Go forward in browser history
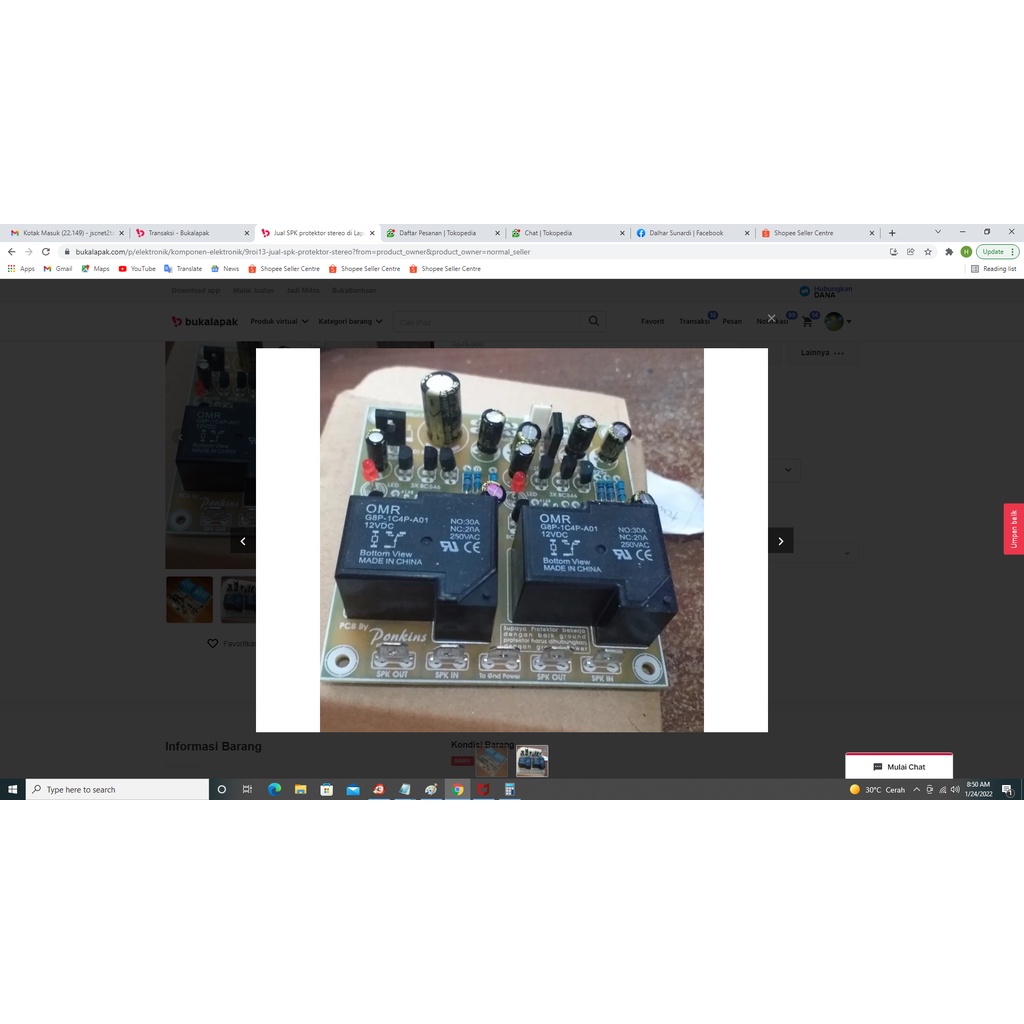The height and width of the screenshot is (1024, 1024). pyautogui.click(x=29, y=251)
